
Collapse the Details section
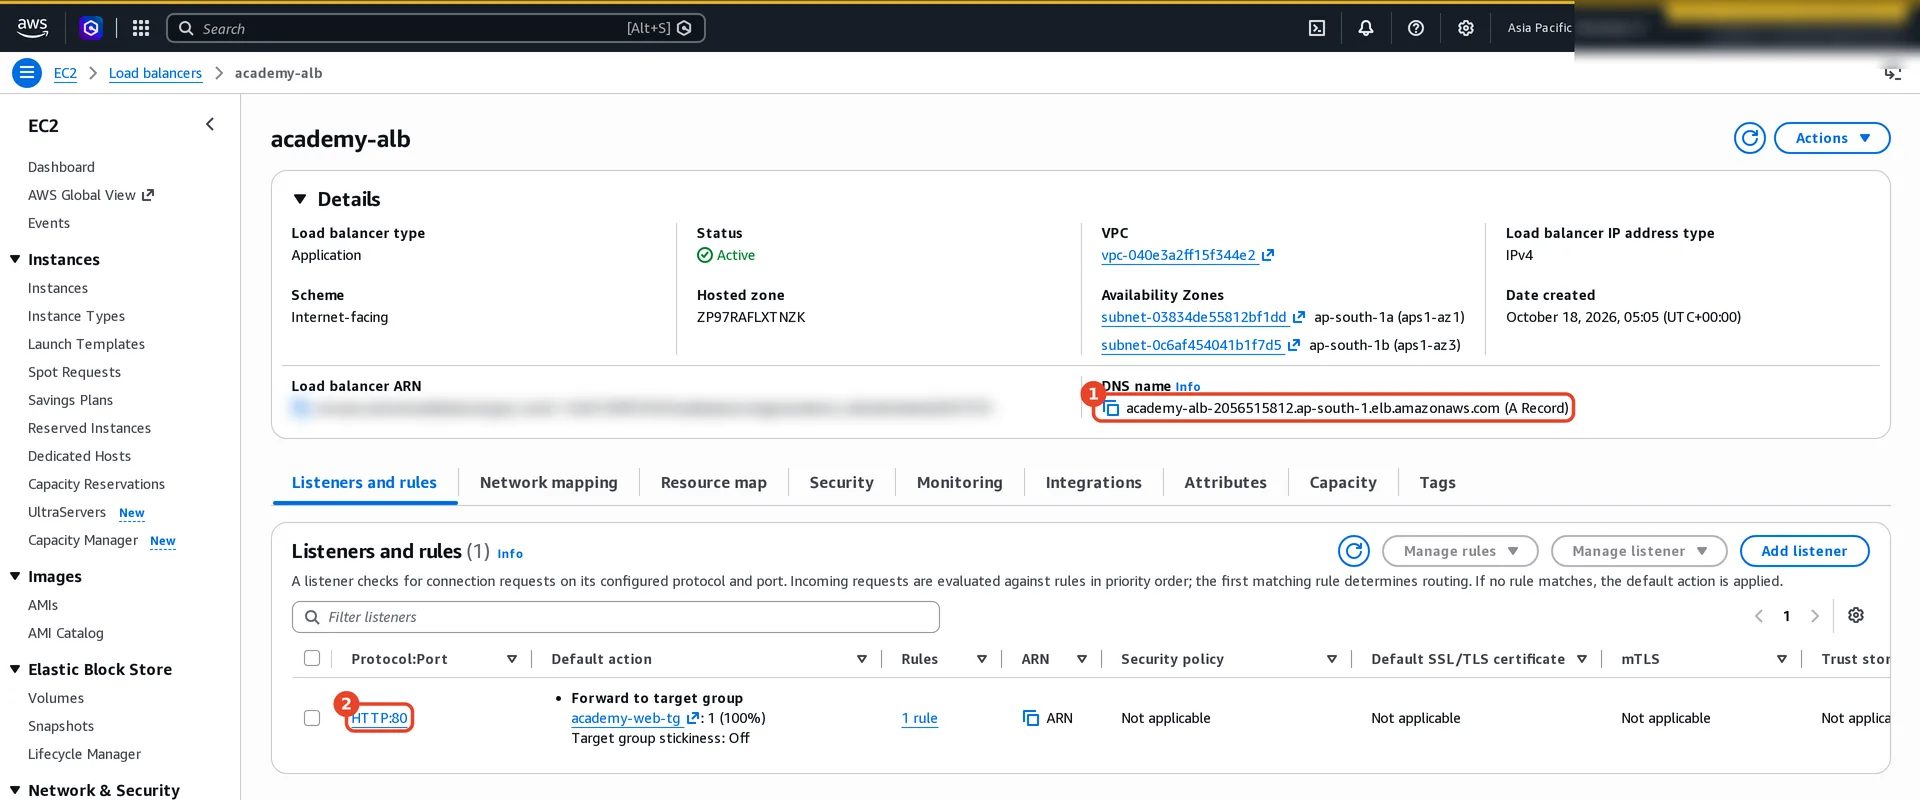pos(300,199)
